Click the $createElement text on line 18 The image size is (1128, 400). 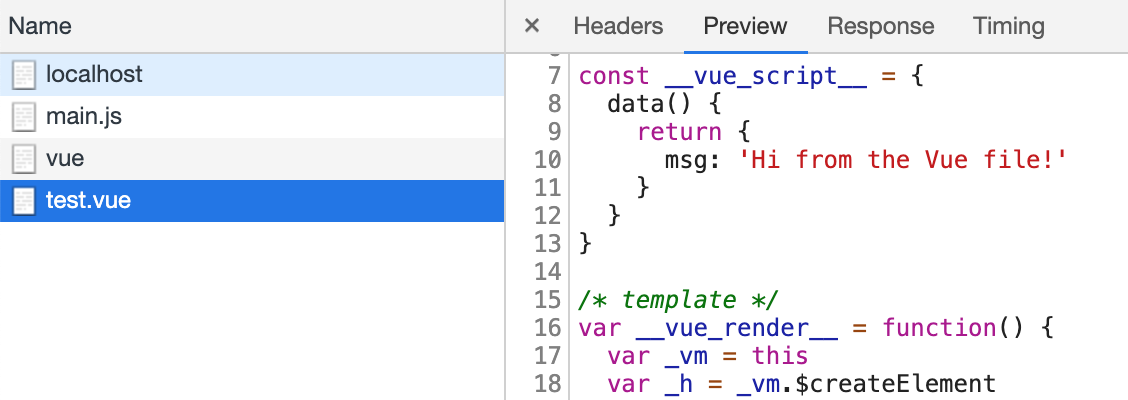pyautogui.click(x=896, y=383)
